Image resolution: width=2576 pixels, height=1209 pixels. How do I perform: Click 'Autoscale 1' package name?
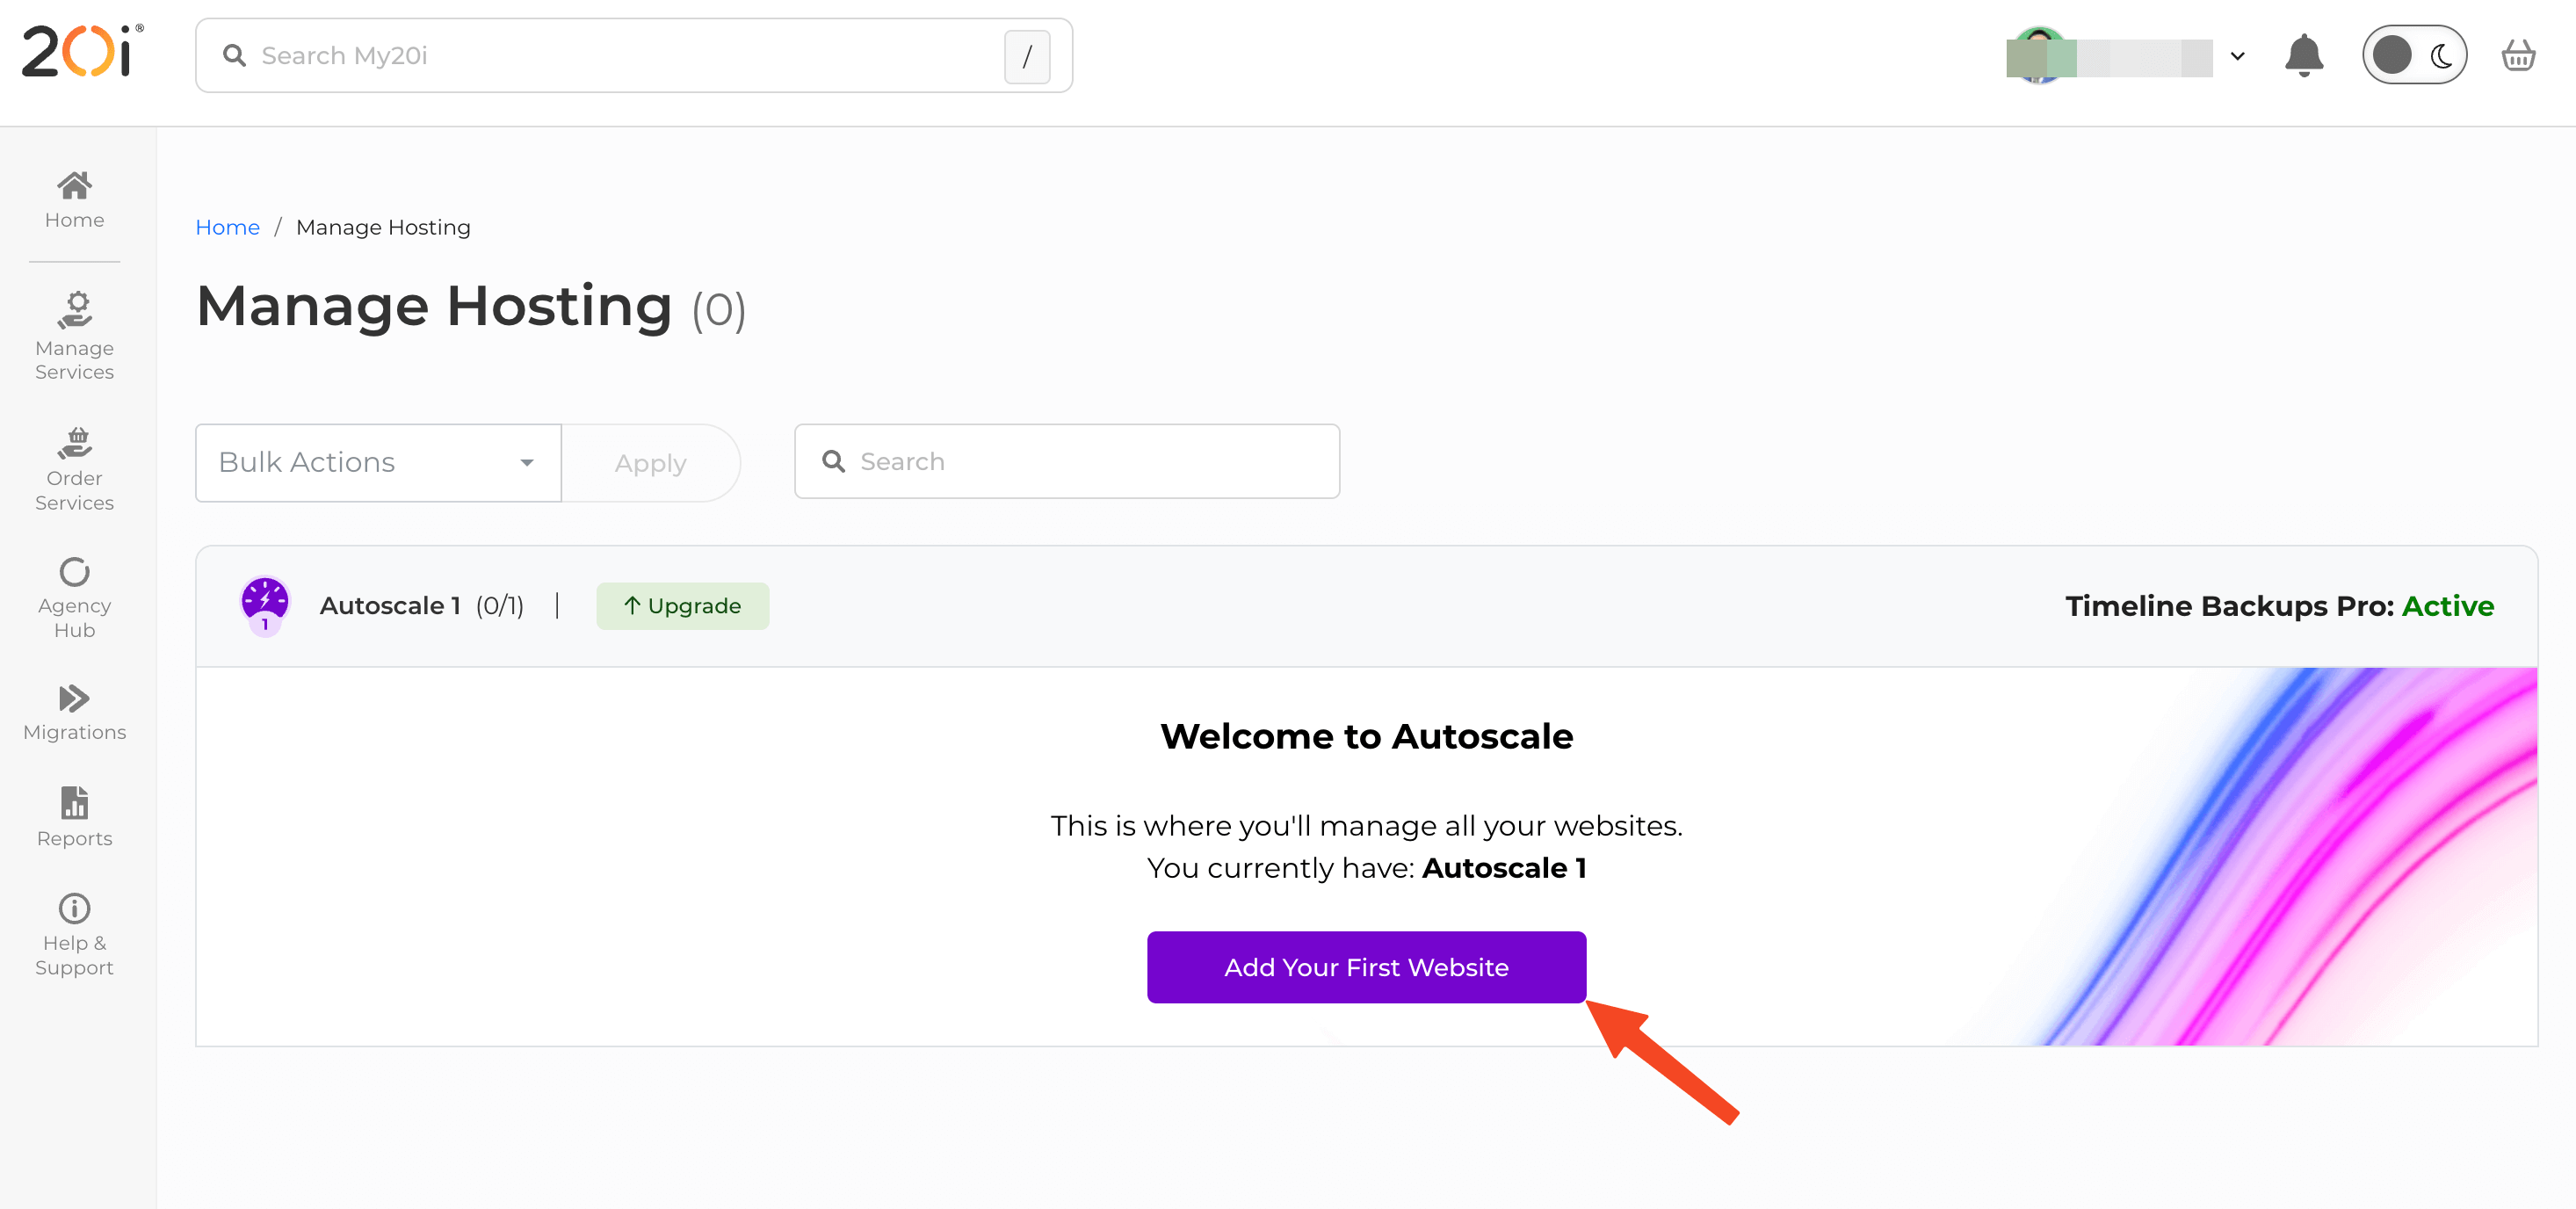(390, 605)
